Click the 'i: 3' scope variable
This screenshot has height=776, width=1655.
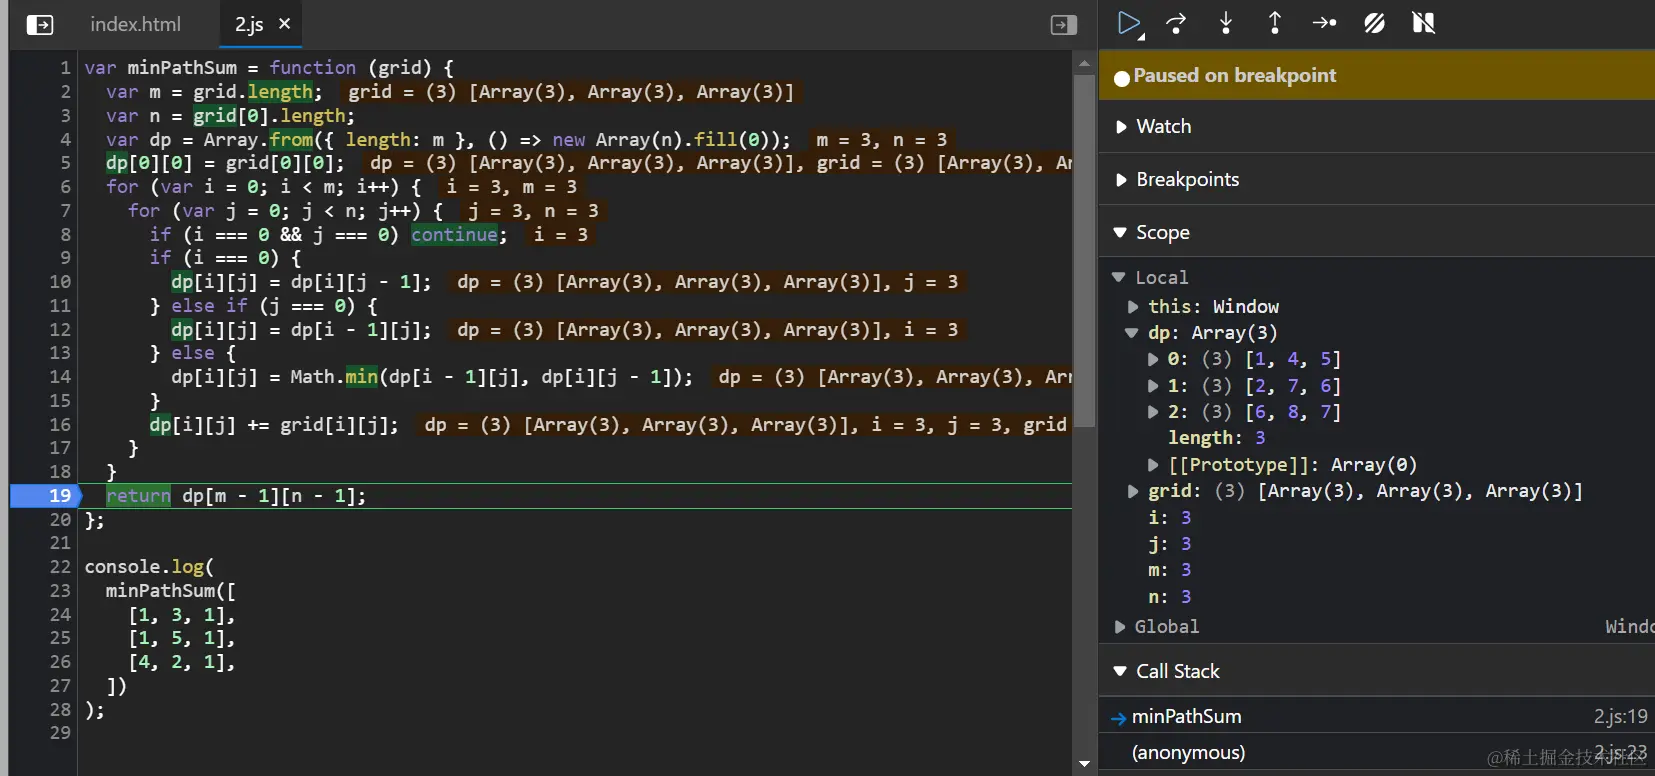click(x=1169, y=518)
